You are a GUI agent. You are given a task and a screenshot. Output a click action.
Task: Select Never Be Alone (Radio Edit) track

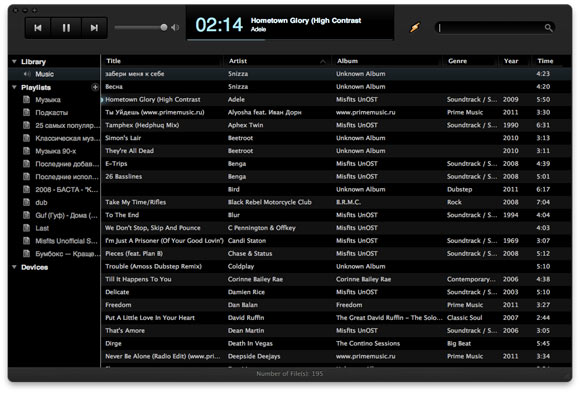point(336,356)
